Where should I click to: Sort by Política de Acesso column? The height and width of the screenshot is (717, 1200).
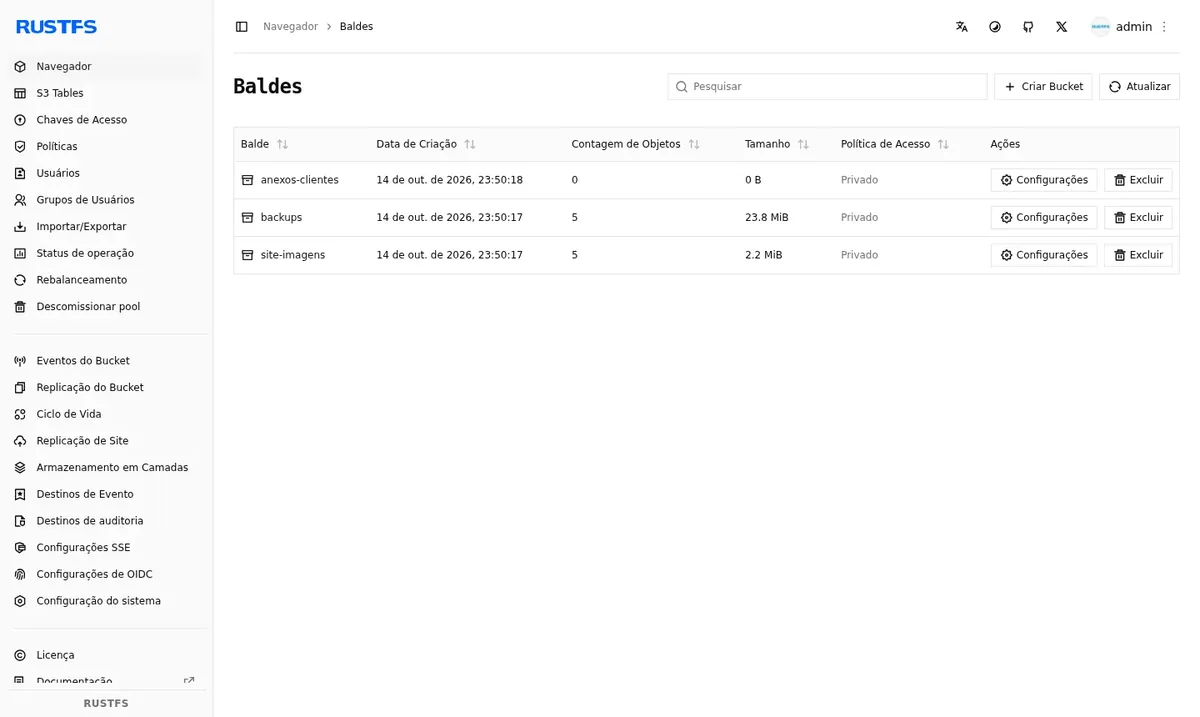(x=943, y=144)
